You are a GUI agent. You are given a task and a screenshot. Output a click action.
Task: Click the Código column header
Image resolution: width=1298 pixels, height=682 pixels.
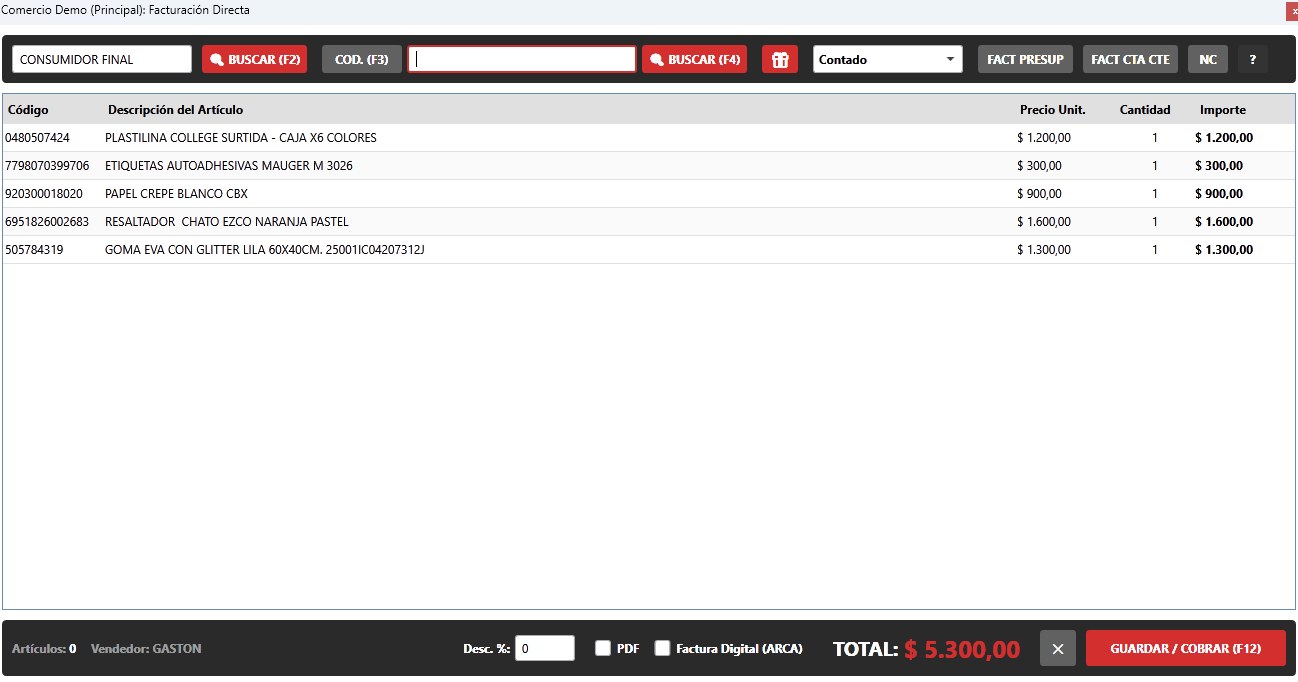coord(28,110)
